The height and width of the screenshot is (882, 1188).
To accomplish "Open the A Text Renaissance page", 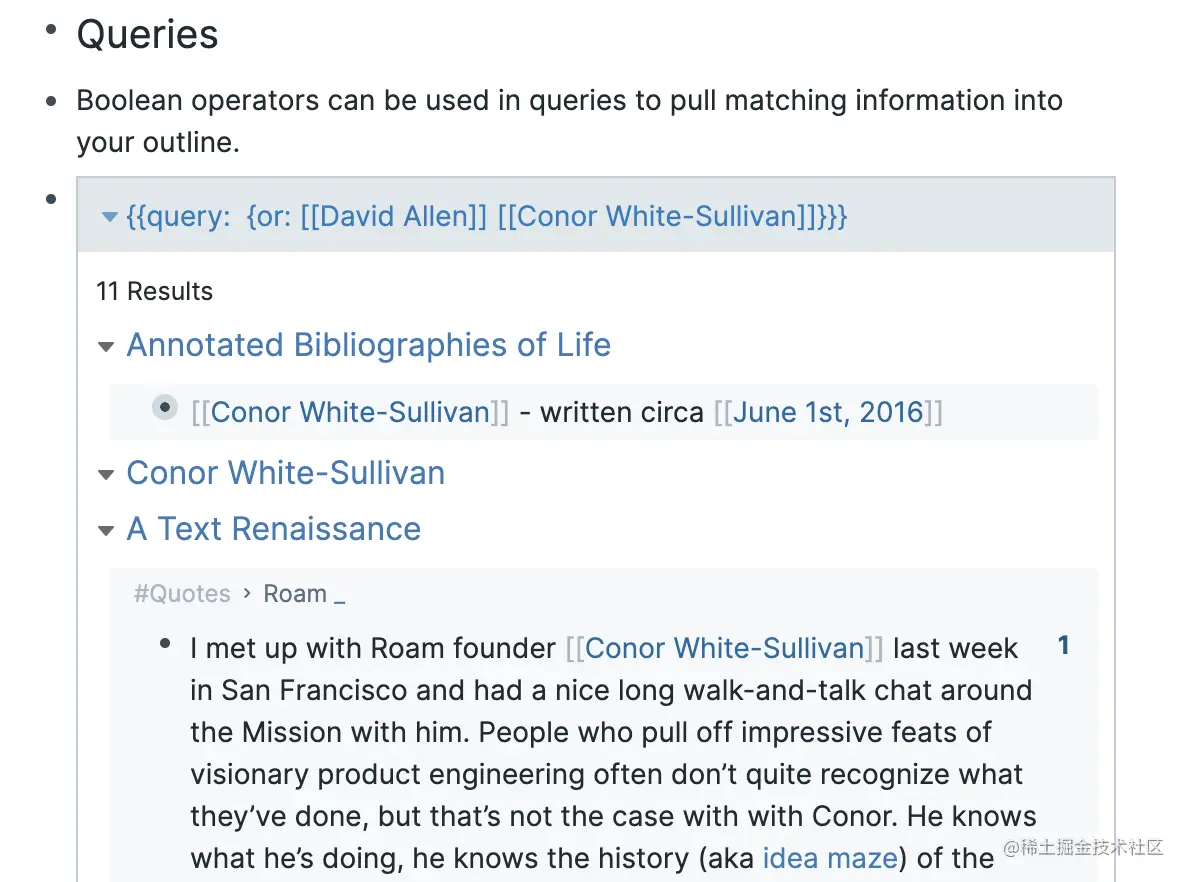I will pyautogui.click(x=273, y=529).
